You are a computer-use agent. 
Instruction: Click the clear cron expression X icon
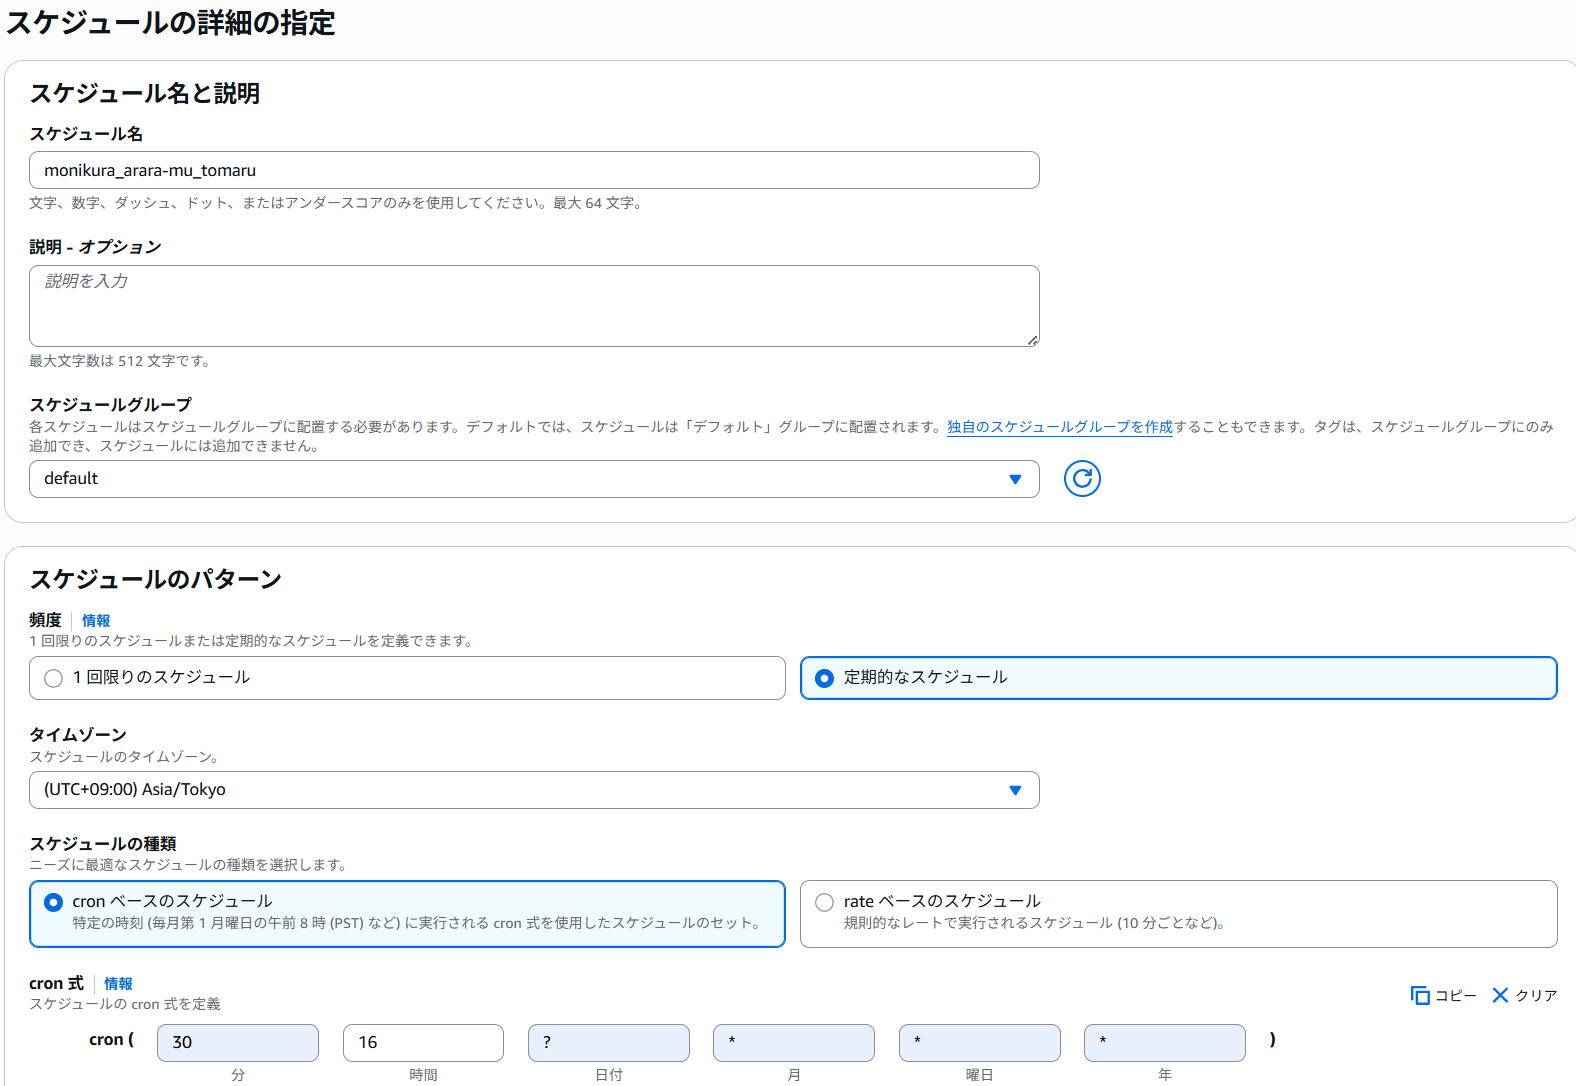click(1500, 995)
